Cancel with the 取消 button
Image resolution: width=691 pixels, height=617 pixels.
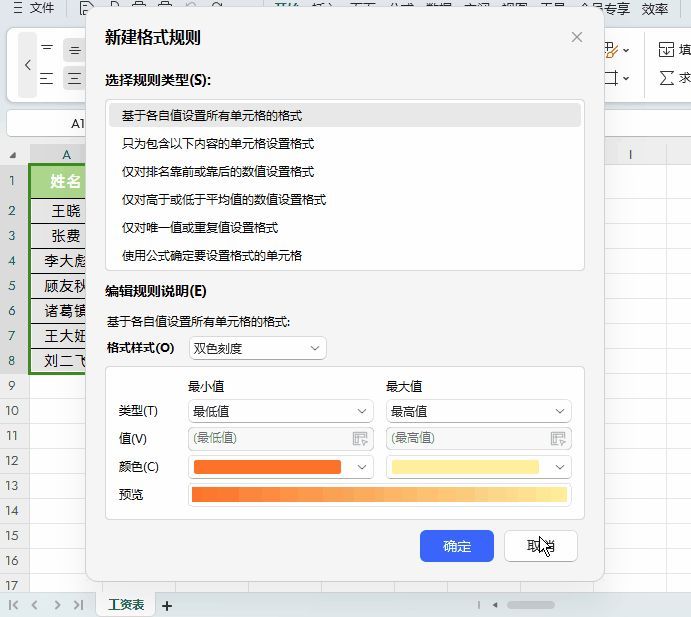tap(541, 546)
